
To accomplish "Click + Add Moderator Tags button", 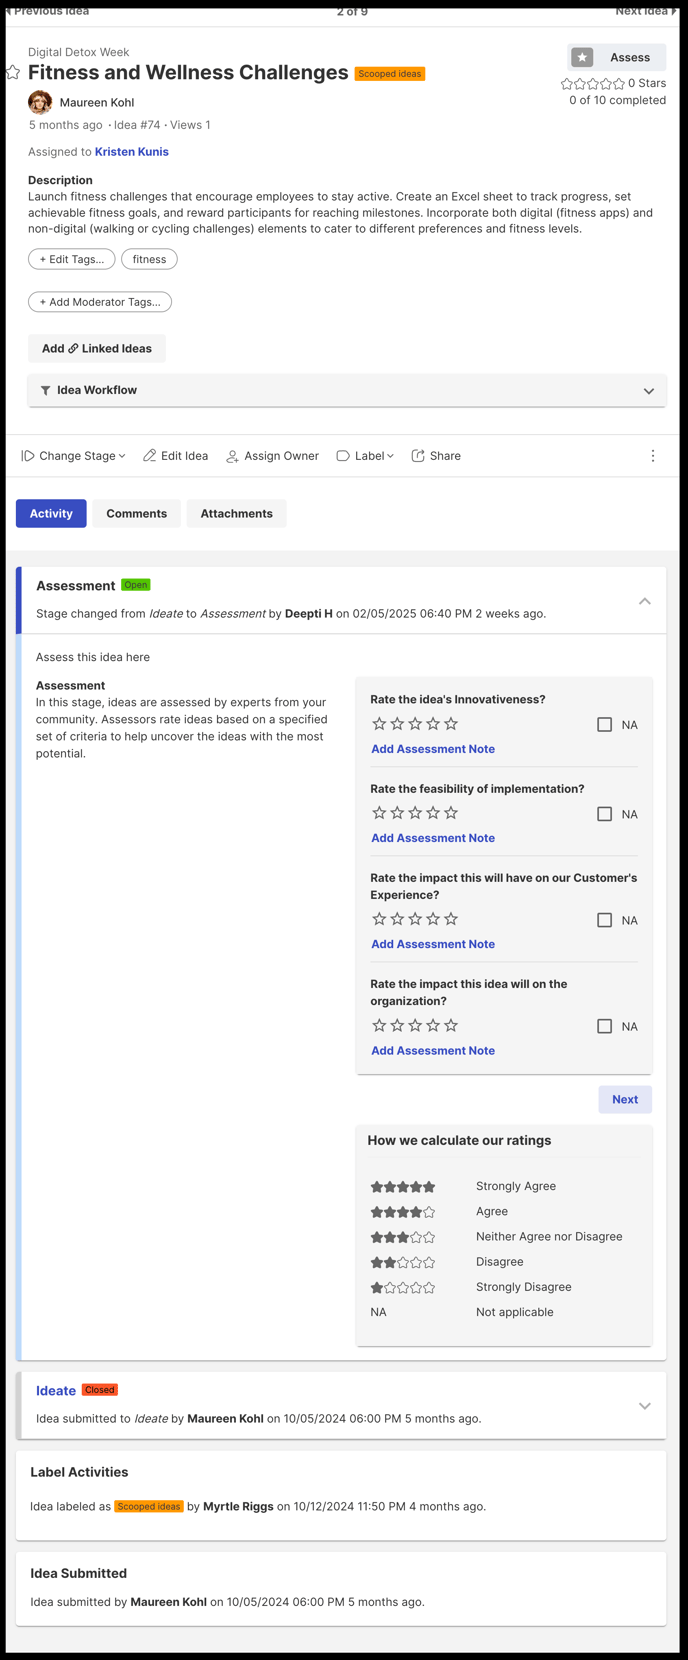I will coord(100,302).
